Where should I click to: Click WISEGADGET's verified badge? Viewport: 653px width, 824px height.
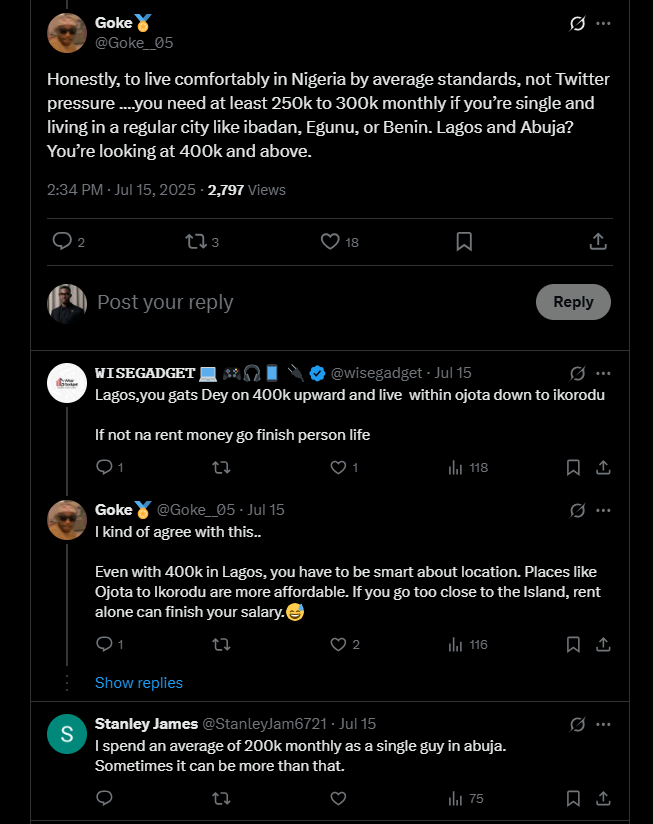coord(318,372)
